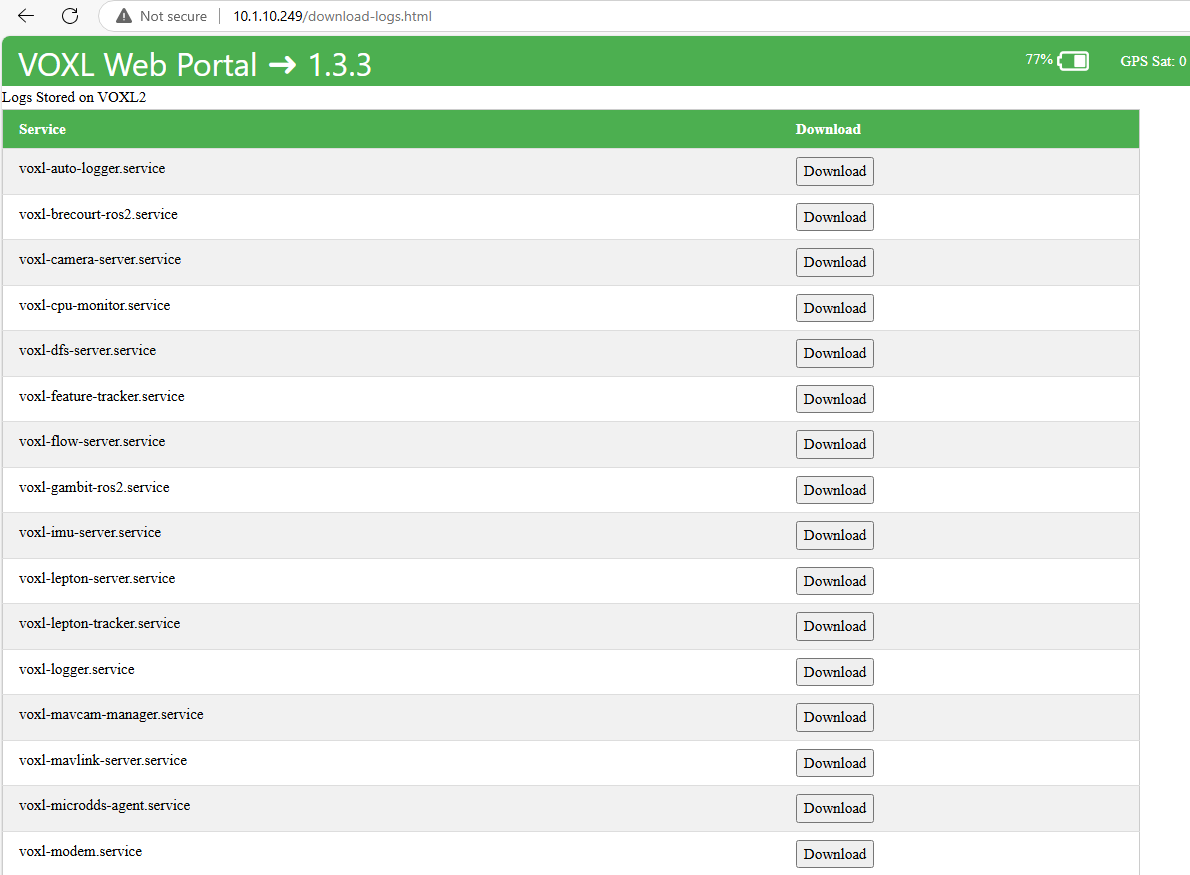Download voxl-modem.service log file
Viewport: 1190px width, 875px height.
[834, 854]
